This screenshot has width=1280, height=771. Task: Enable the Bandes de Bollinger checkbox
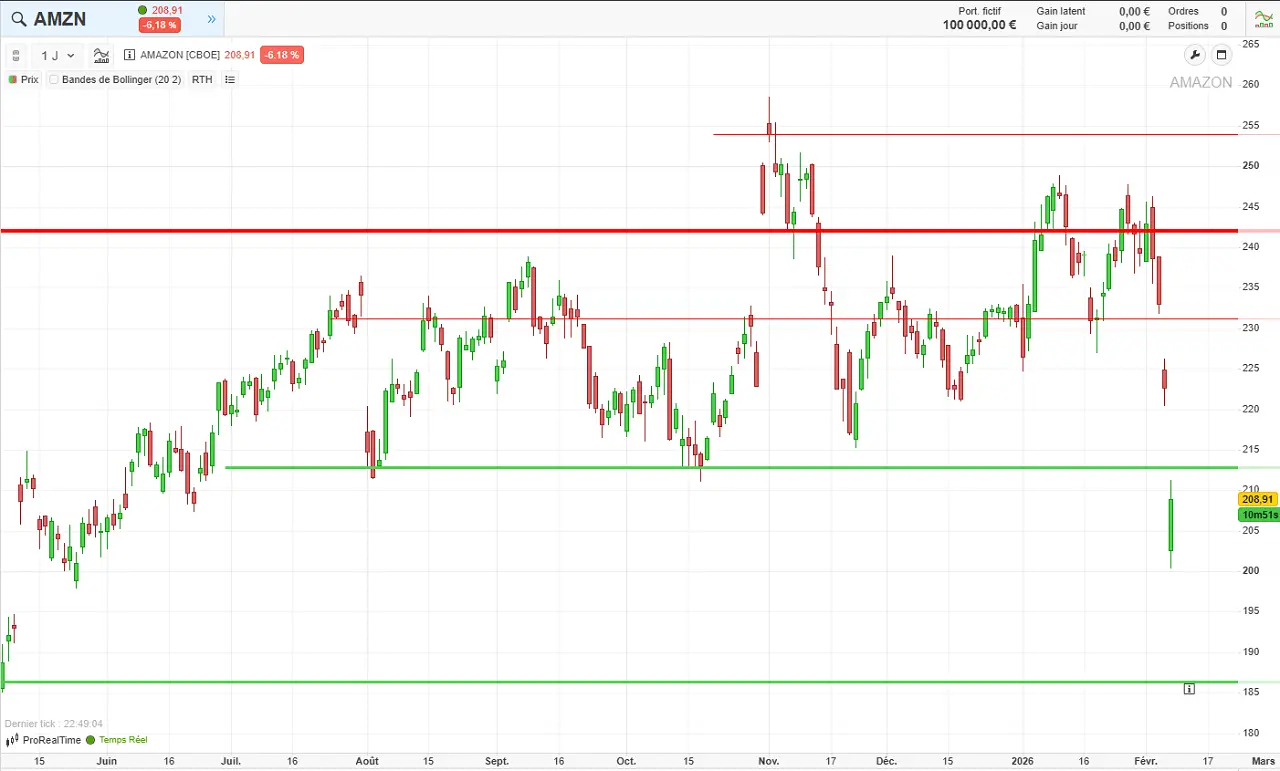(54, 79)
